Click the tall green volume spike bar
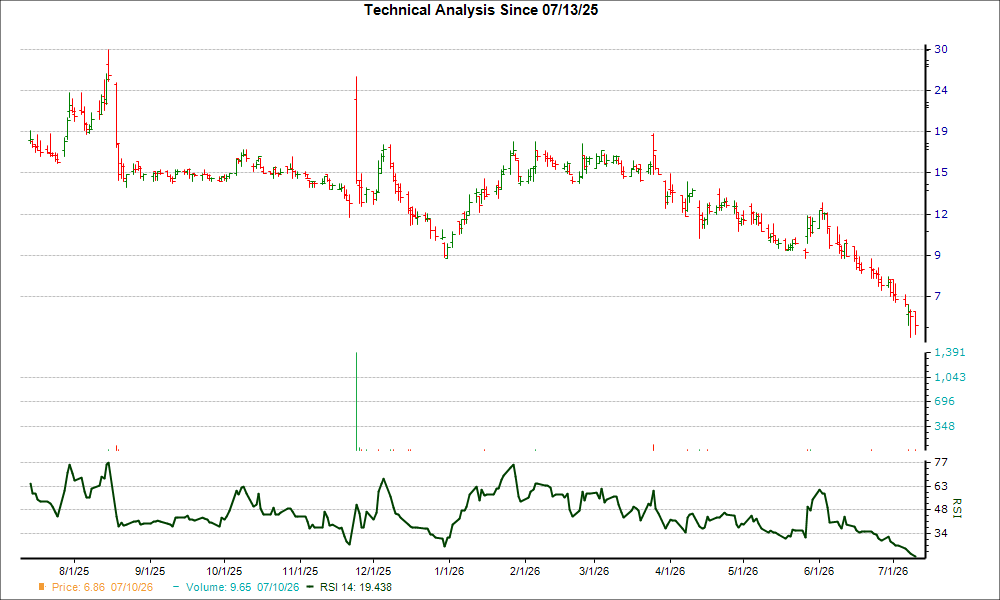The height and width of the screenshot is (600, 1000). (356, 402)
